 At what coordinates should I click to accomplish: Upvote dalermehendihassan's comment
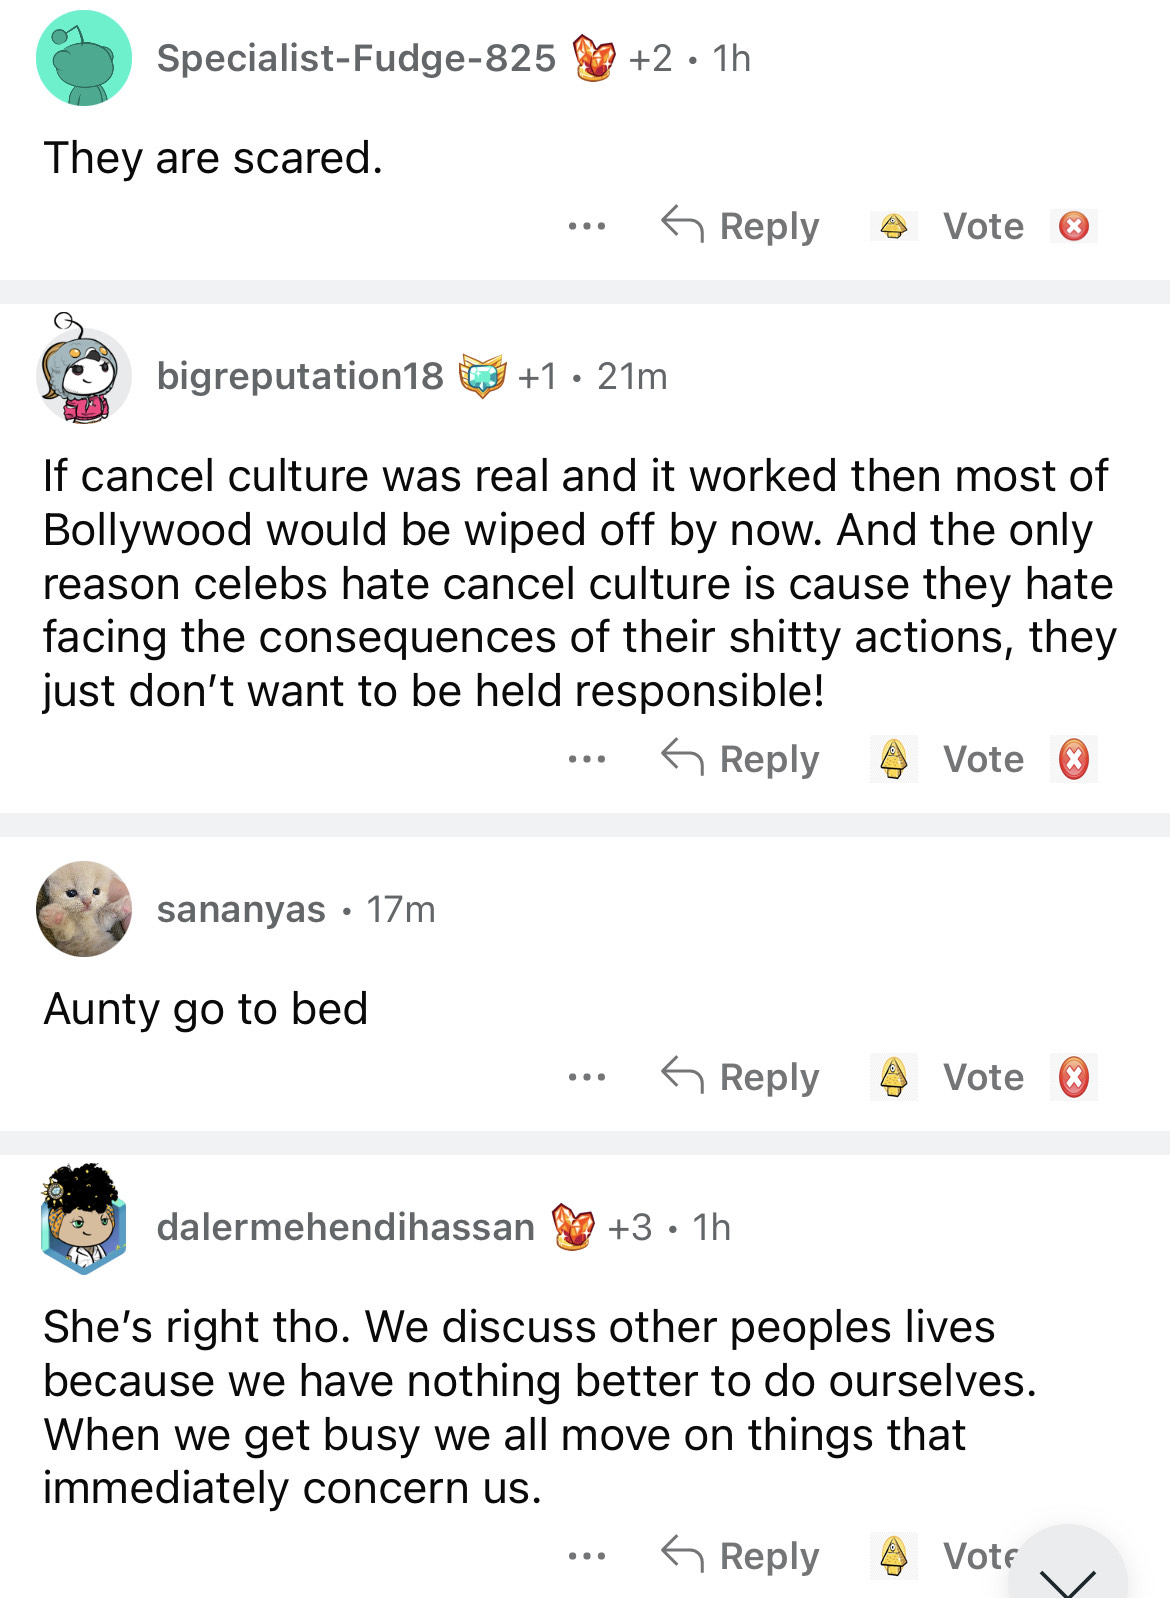pyautogui.click(x=894, y=1556)
